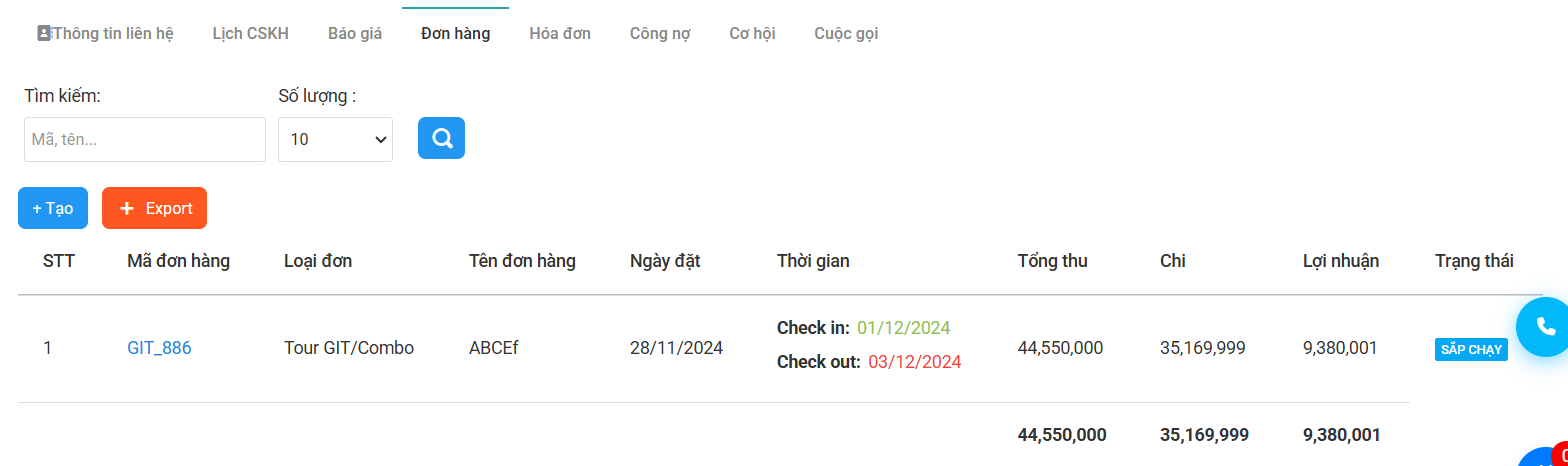Select the Đơn hàng tab

click(x=456, y=33)
